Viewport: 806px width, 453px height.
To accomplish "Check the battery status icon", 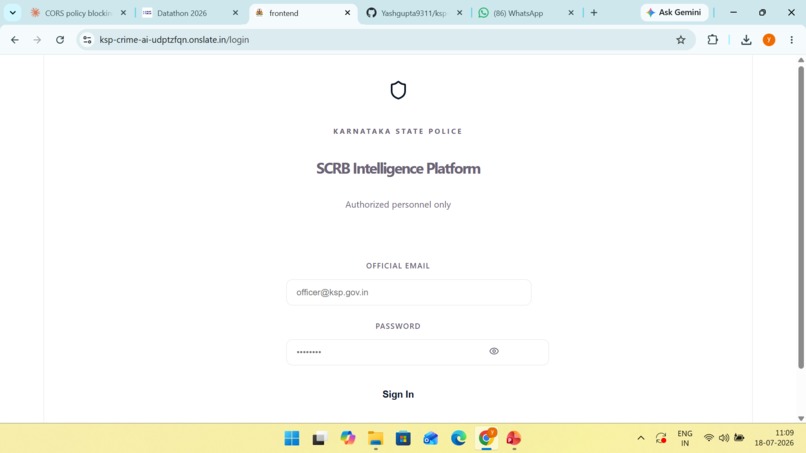I will 739,438.
